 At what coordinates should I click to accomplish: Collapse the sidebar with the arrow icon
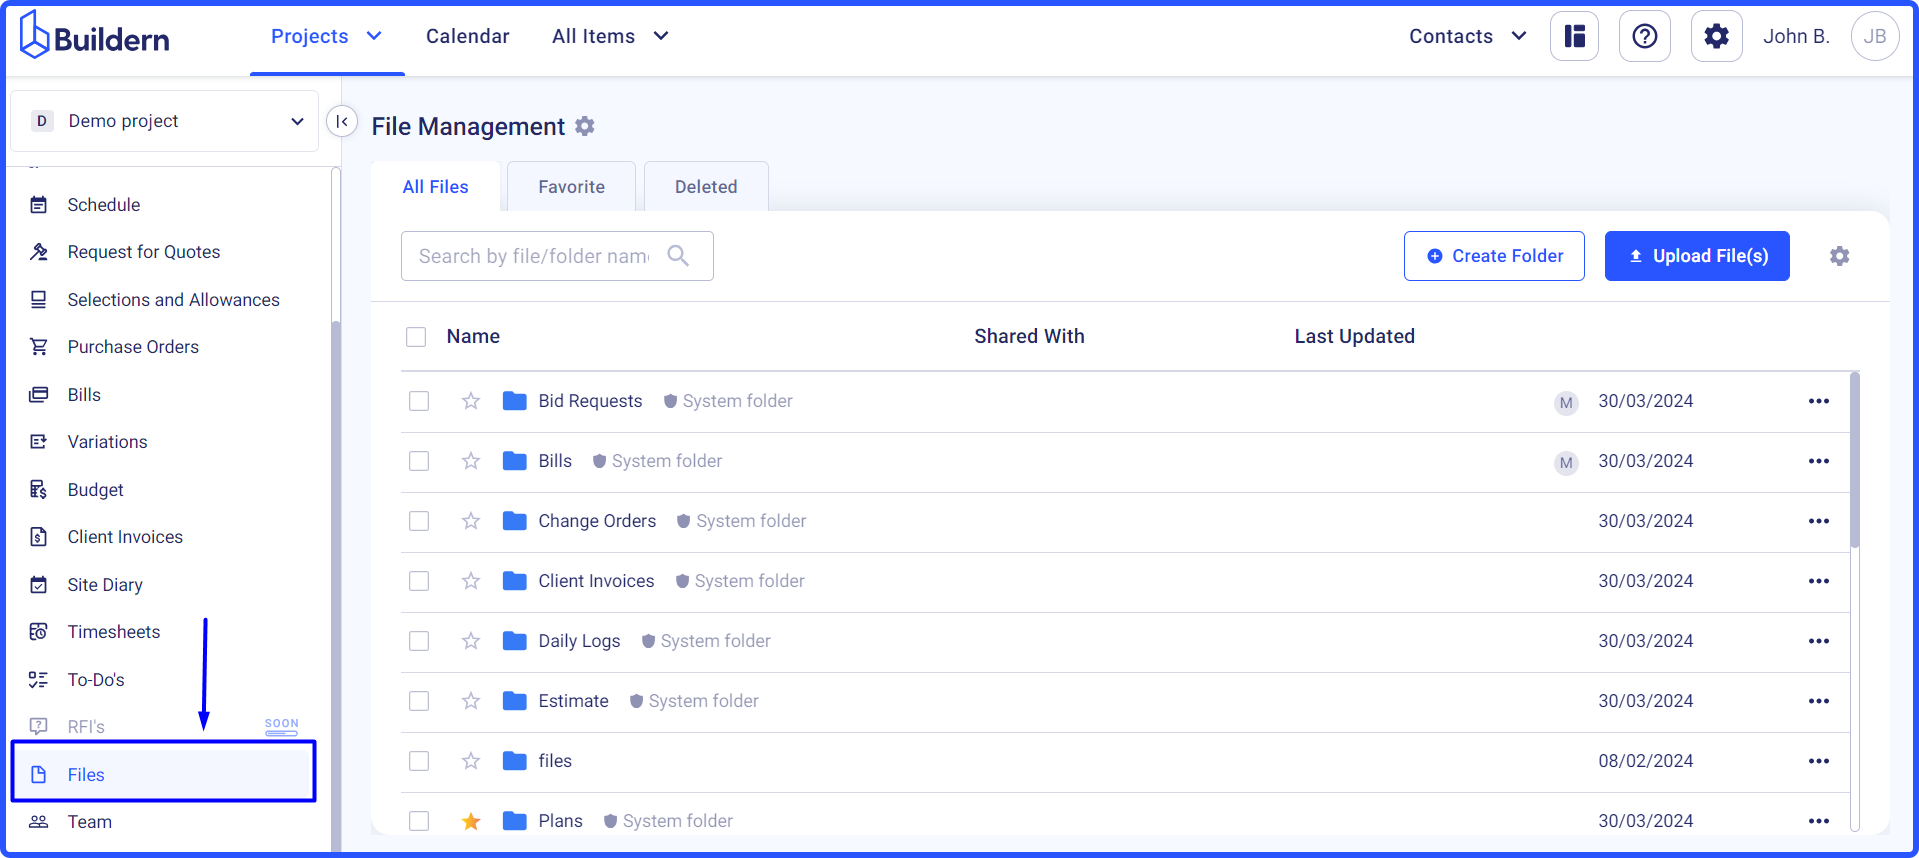[x=342, y=122]
